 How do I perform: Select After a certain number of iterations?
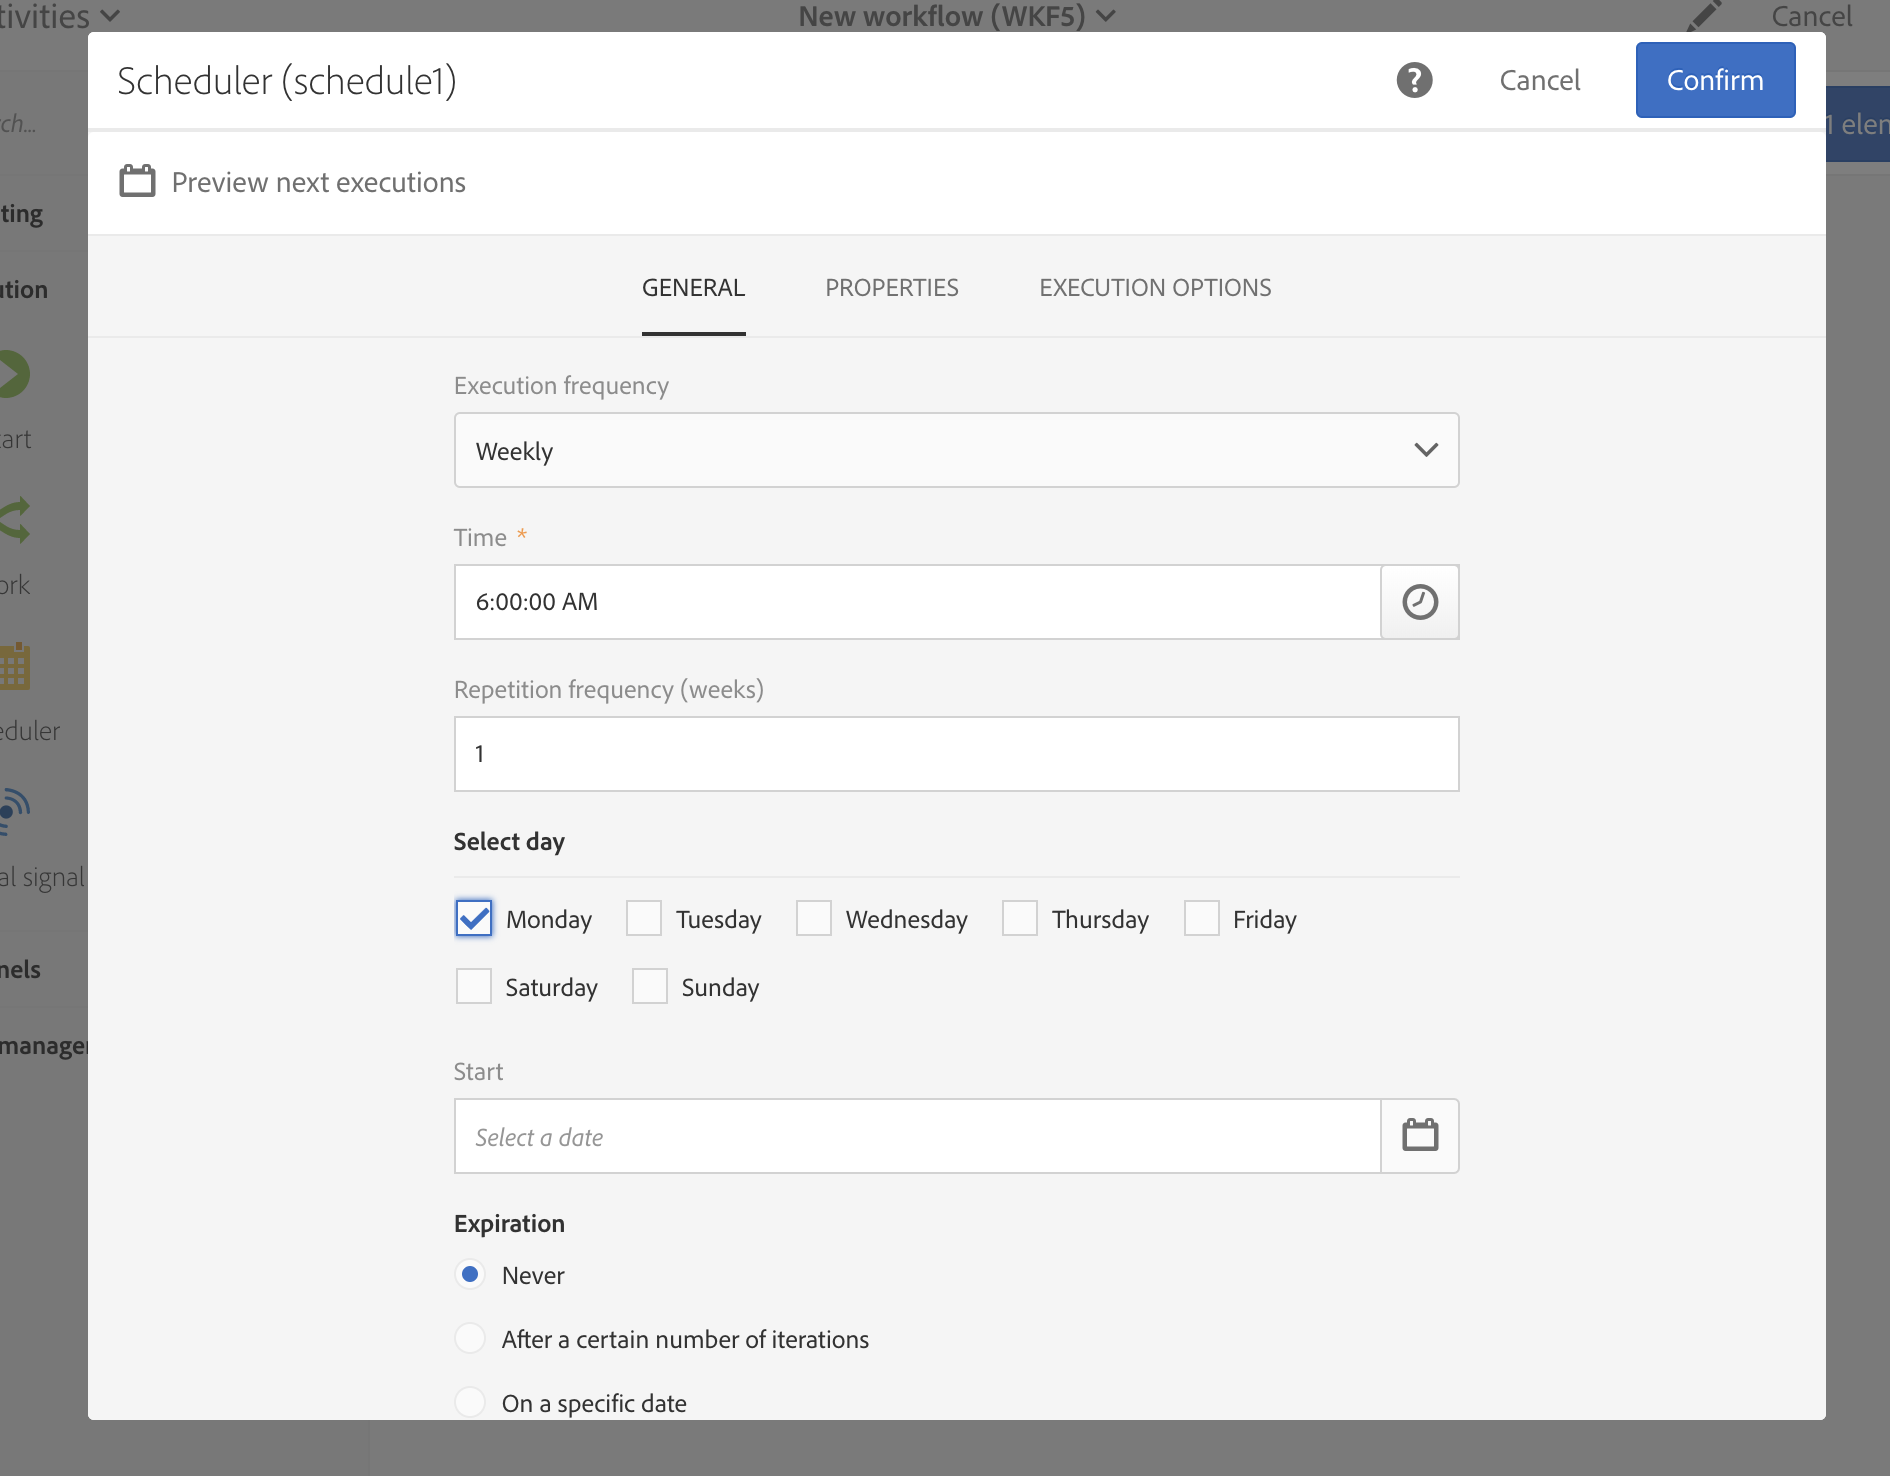(470, 1338)
